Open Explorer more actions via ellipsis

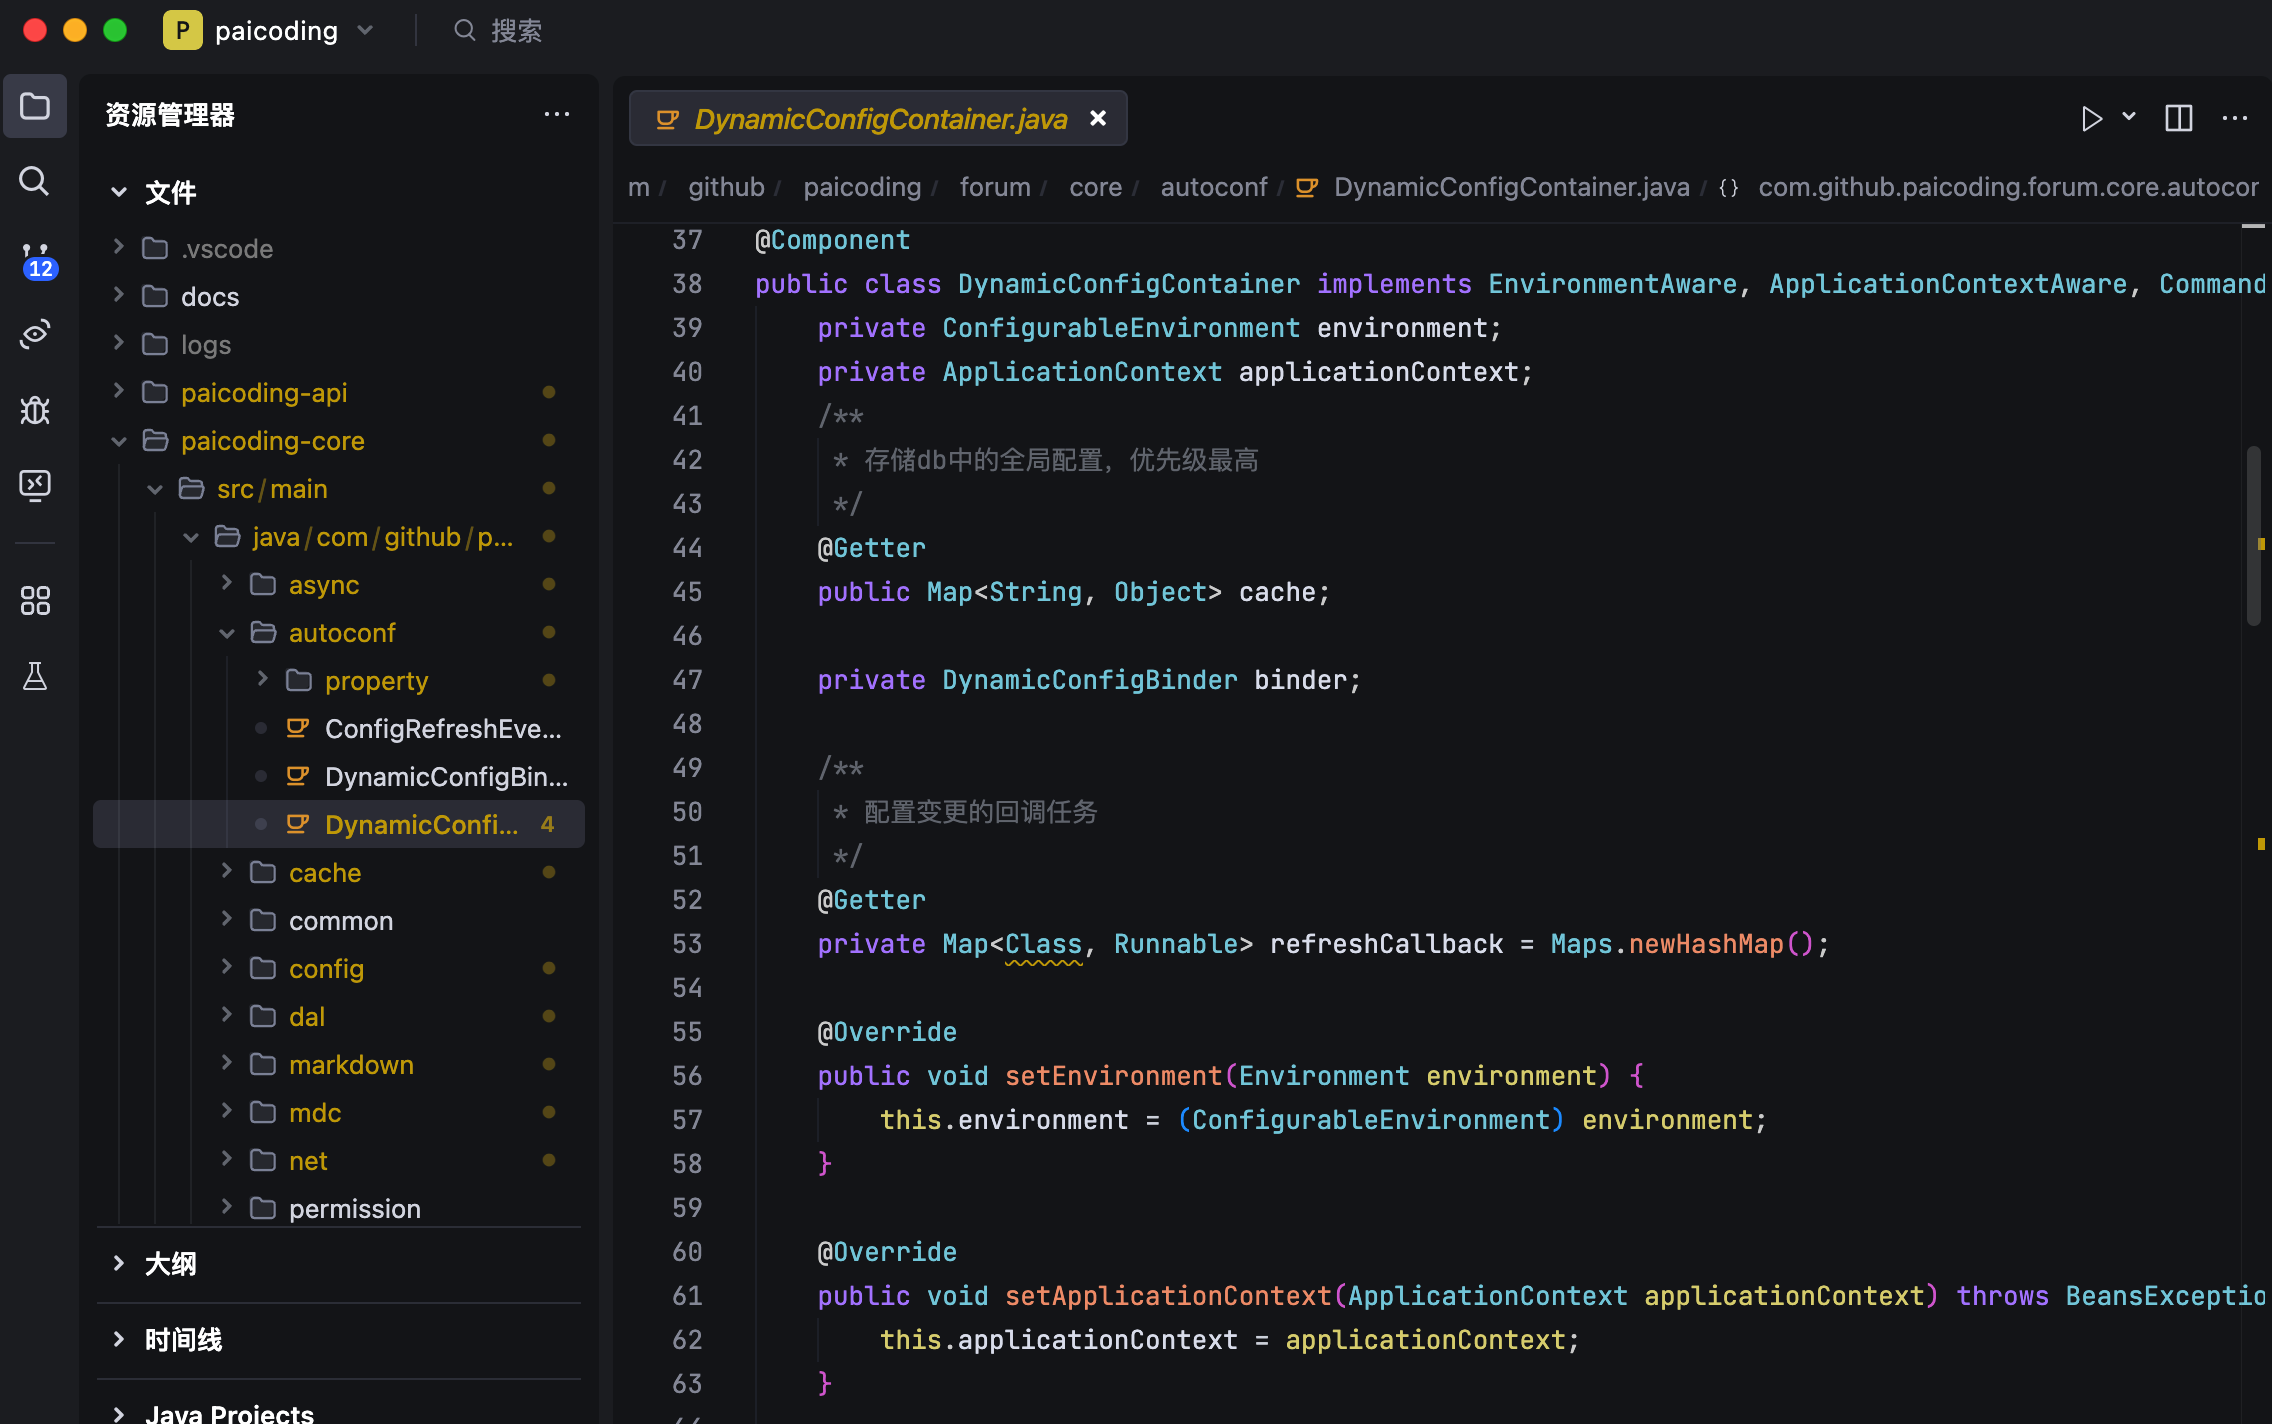(557, 114)
